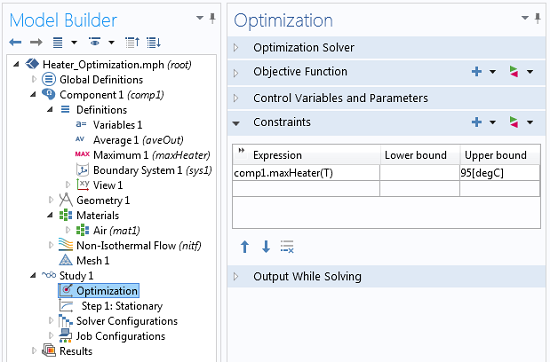Open Optimization window position menu arrow

click(x=525, y=18)
